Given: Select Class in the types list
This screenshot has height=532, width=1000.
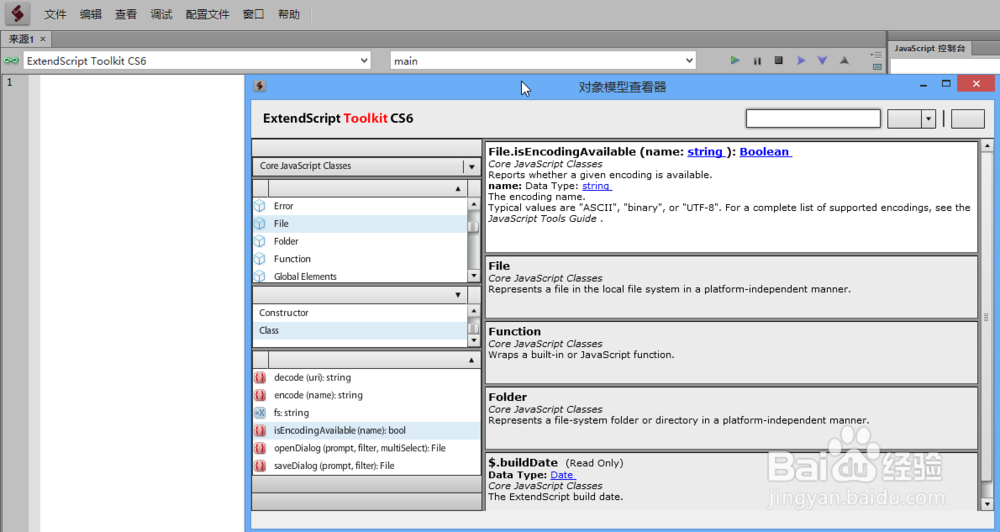Looking at the screenshot, I should (x=360, y=330).
